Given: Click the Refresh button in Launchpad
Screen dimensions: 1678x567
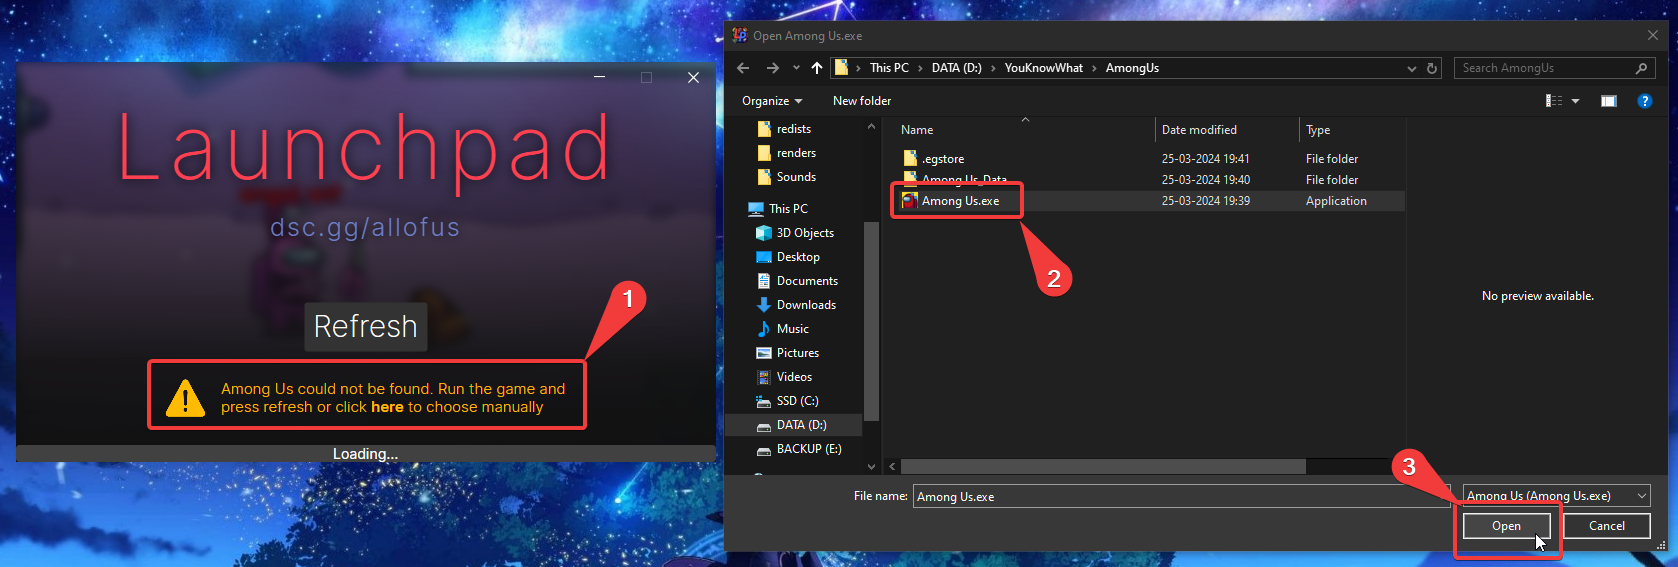Looking at the screenshot, I should pyautogui.click(x=366, y=327).
